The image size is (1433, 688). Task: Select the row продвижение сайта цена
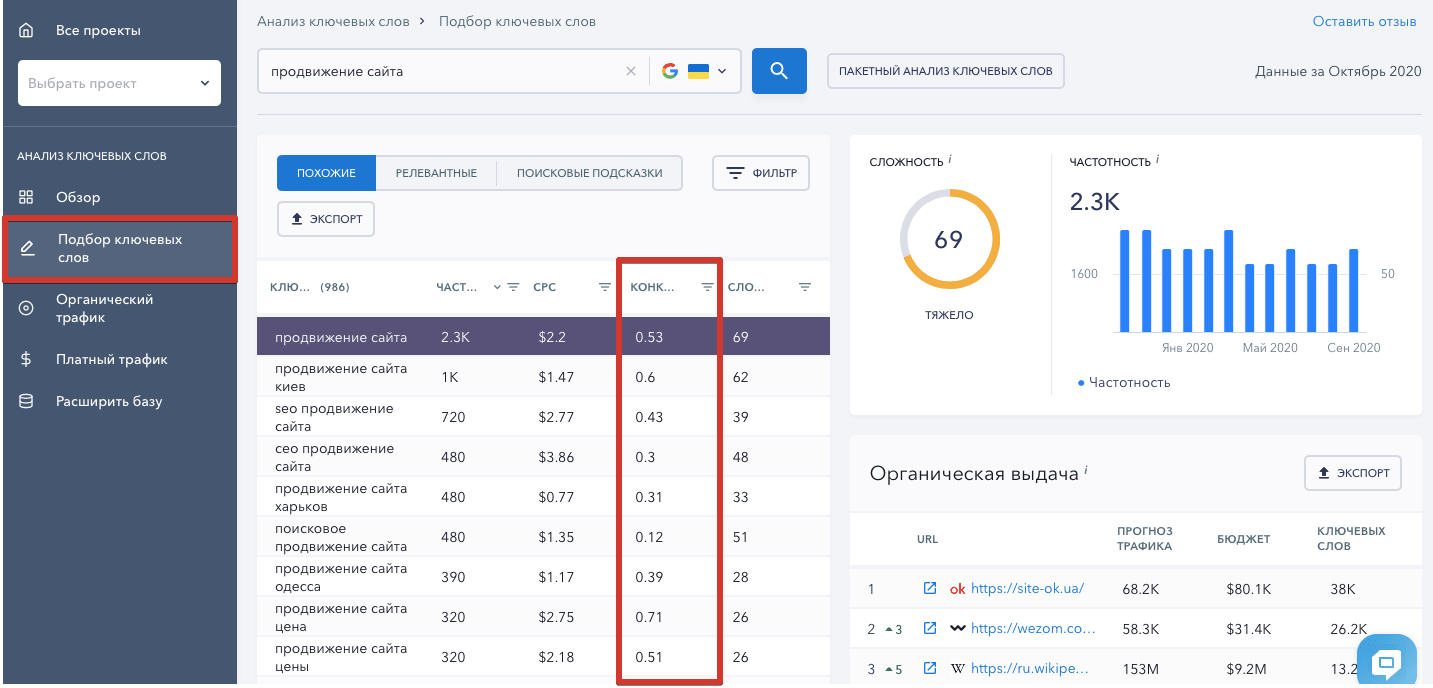[543, 617]
